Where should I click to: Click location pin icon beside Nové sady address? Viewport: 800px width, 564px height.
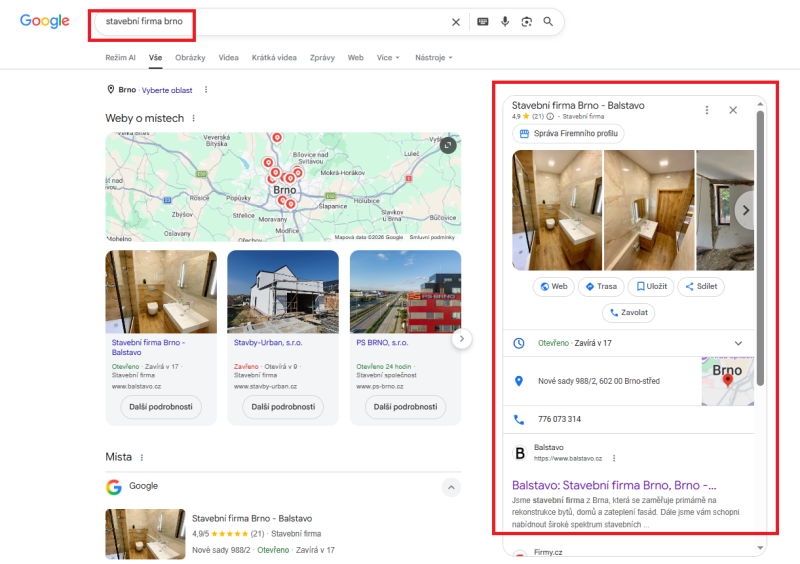pyautogui.click(x=519, y=381)
